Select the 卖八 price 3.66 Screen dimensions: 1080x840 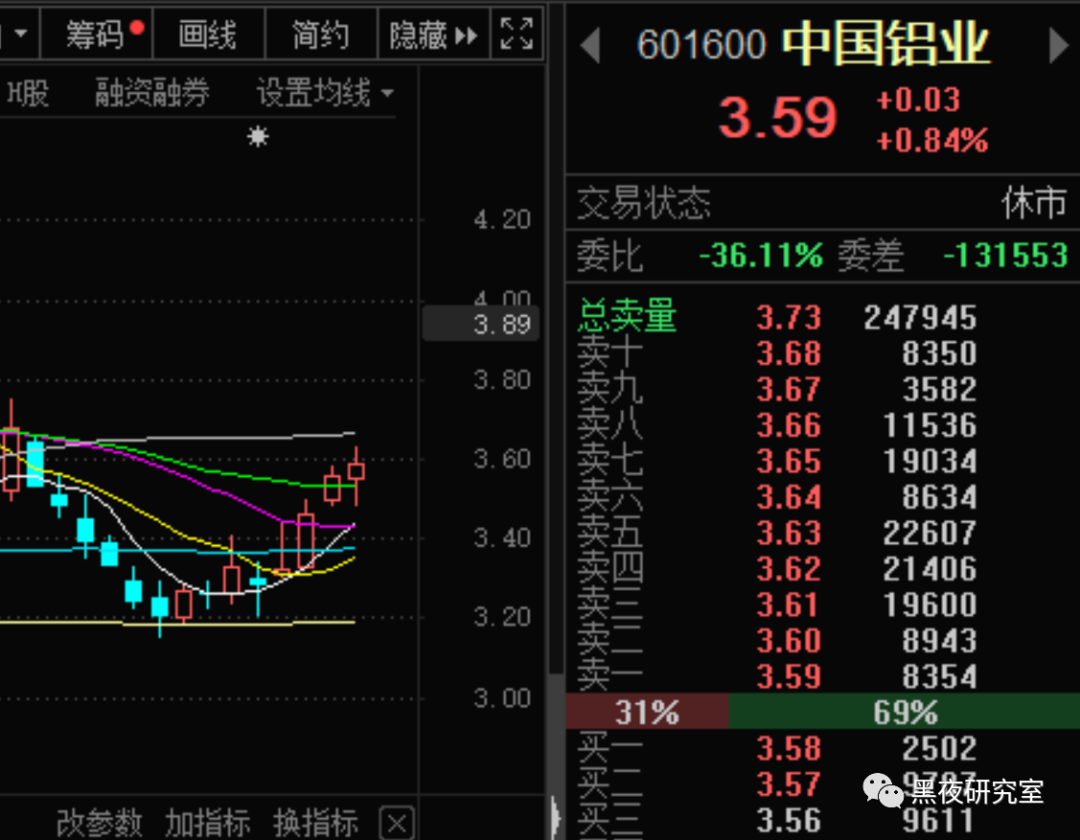(x=789, y=425)
